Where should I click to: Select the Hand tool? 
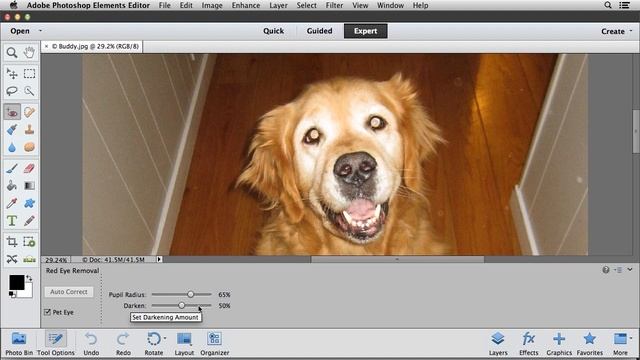pyautogui.click(x=29, y=53)
